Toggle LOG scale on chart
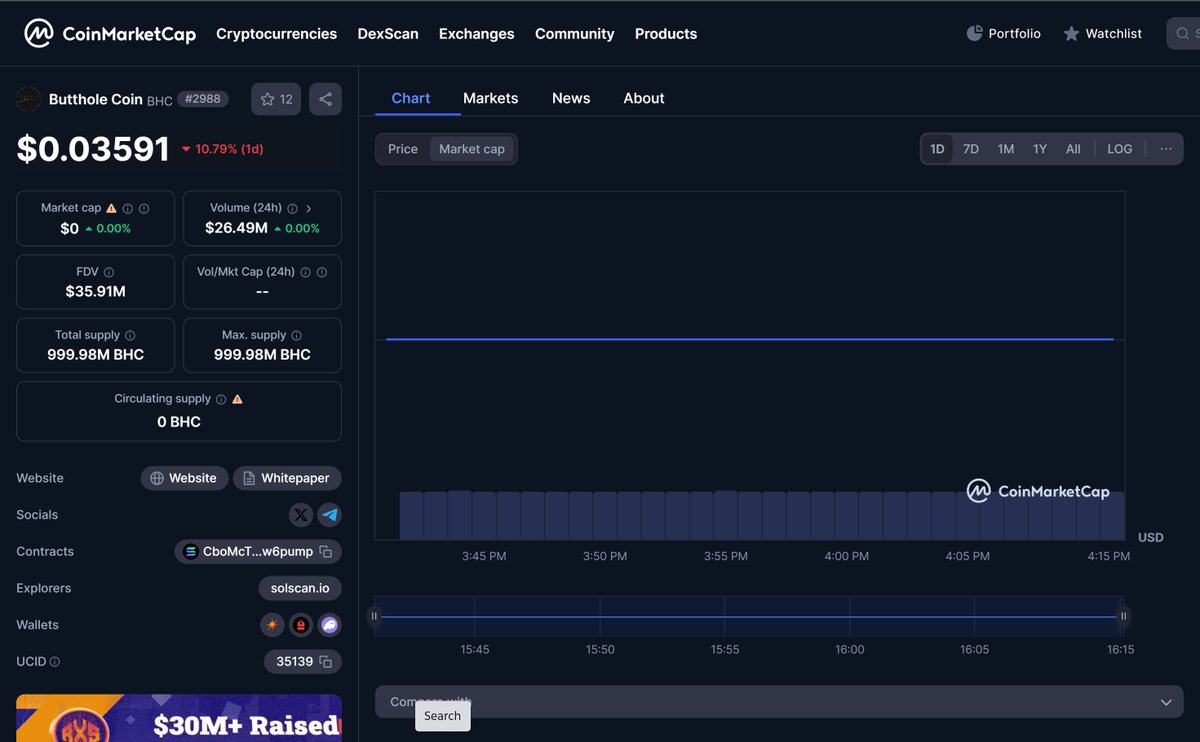1200x742 pixels. tap(1120, 149)
